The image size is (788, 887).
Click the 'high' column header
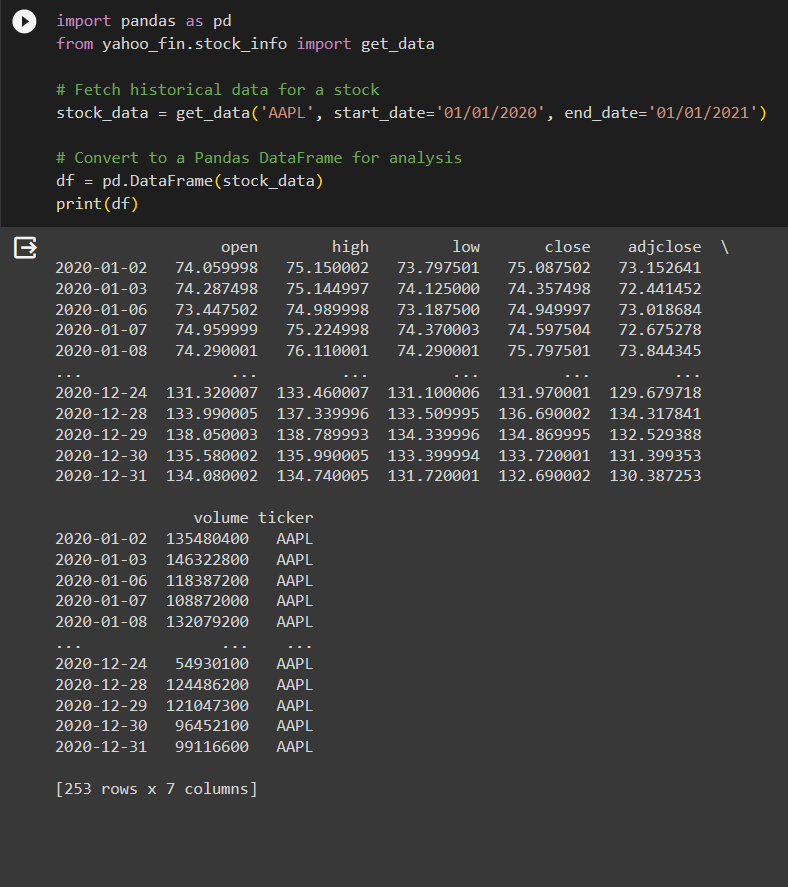pos(350,247)
